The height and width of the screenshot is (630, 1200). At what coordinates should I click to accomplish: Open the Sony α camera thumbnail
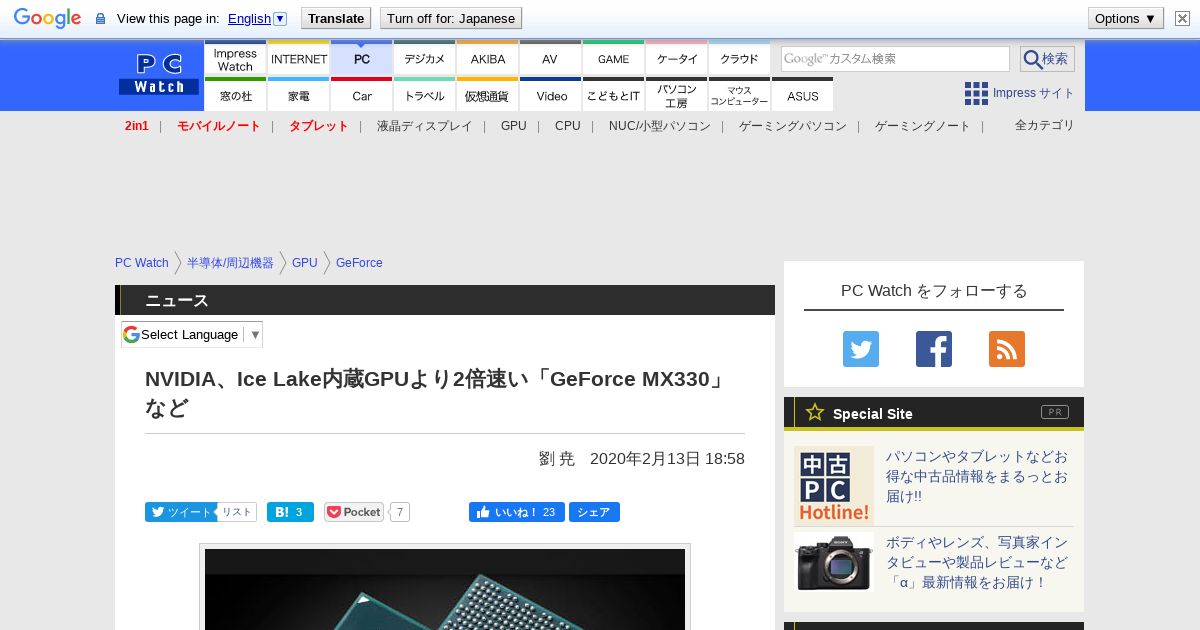click(x=834, y=562)
